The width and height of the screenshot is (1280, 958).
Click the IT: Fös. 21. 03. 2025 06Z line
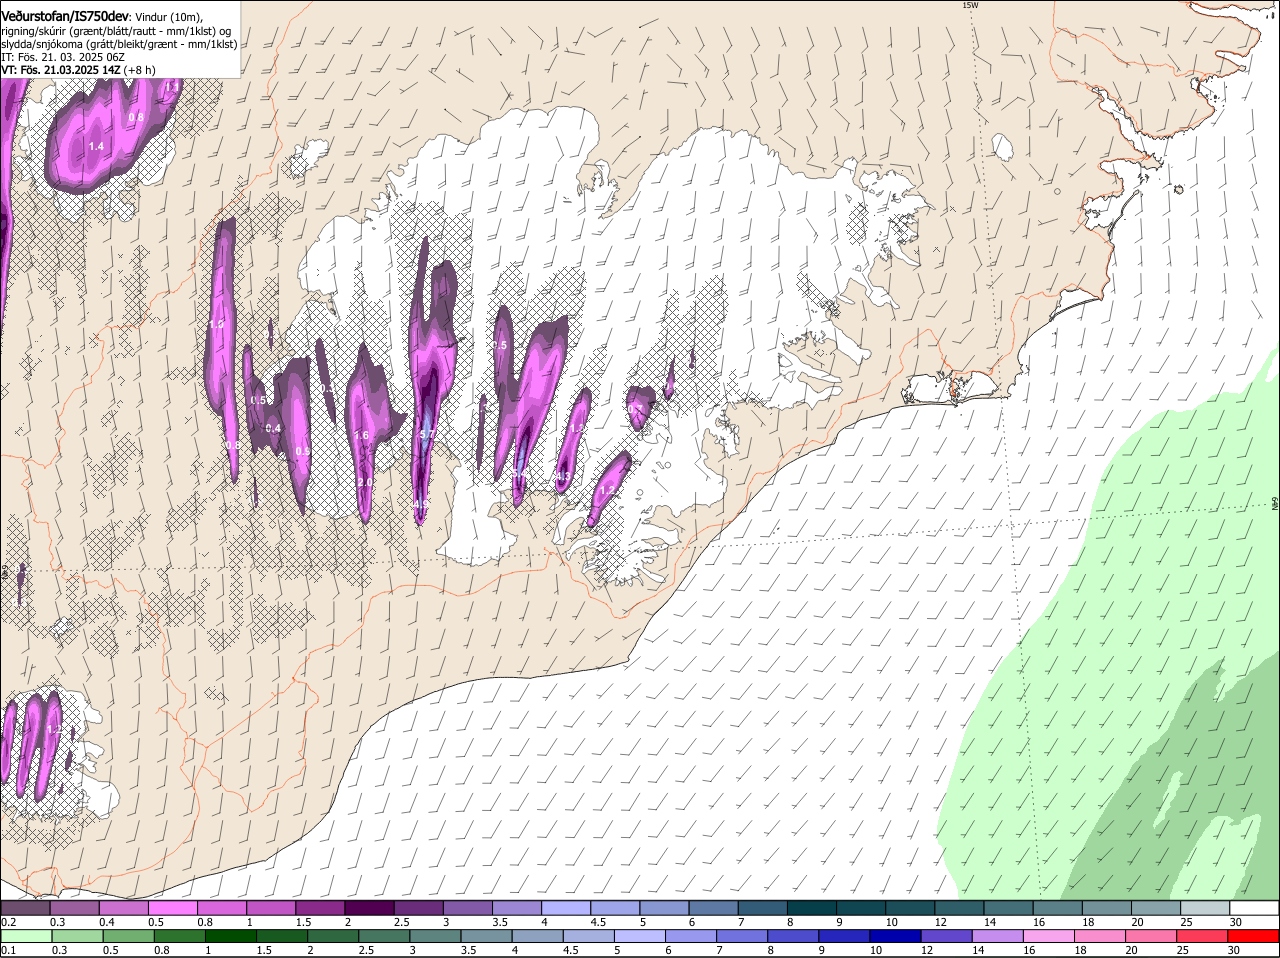point(63,57)
